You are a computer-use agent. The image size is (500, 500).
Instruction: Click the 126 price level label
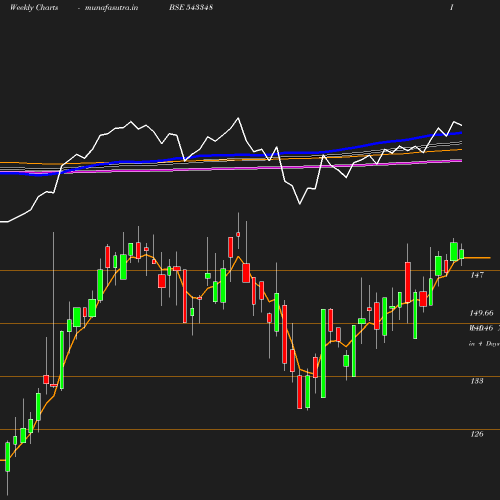(x=477, y=434)
